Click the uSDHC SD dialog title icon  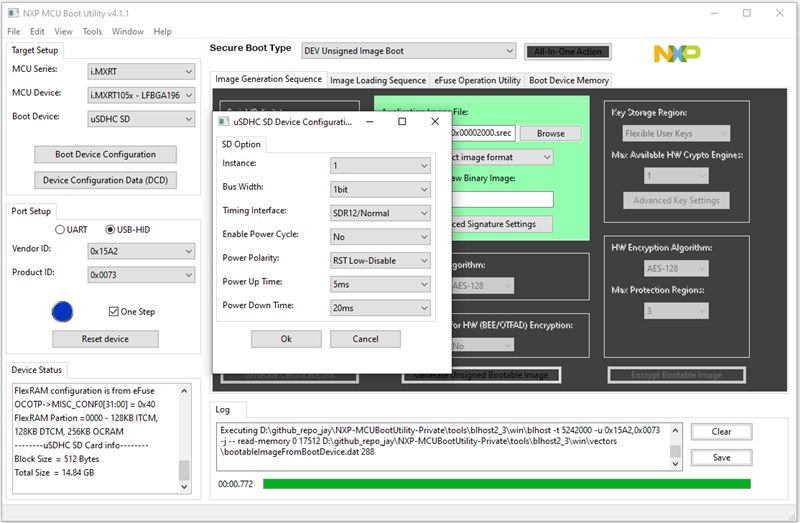tap(223, 121)
